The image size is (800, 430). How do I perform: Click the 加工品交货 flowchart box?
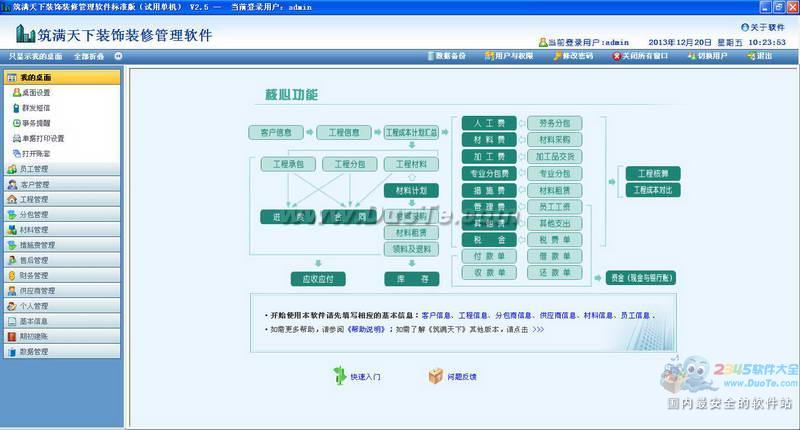555,157
